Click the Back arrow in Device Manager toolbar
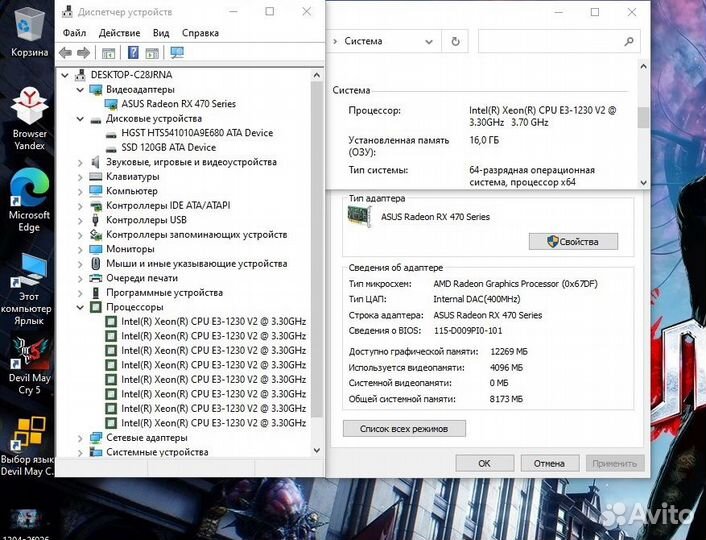Image resolution: width=706 pixels, height=540 pixels. 65,53
